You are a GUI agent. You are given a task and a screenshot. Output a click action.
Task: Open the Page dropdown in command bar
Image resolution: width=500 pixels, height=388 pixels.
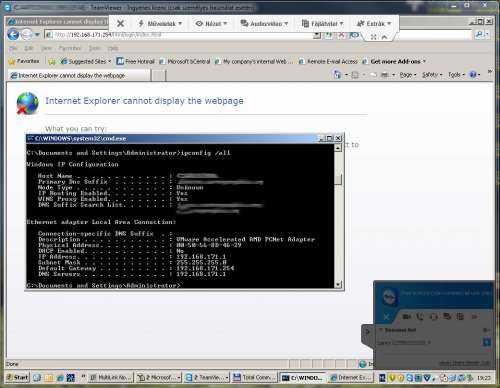click(x=408, y=75)
